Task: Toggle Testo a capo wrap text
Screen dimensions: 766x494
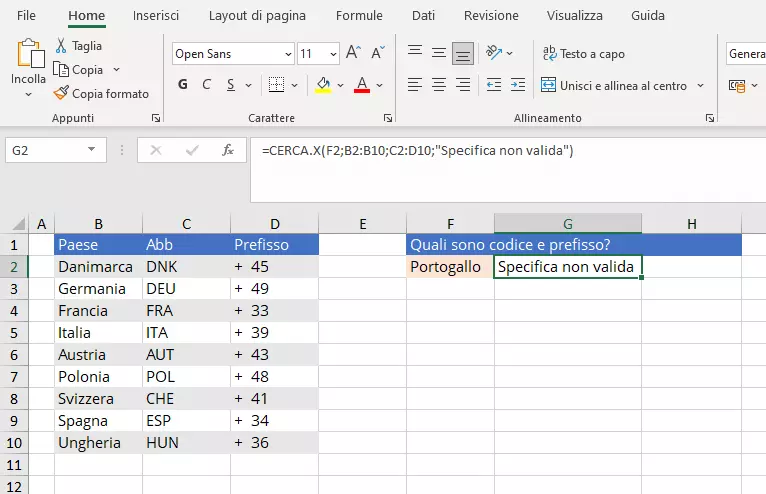Action: [x=584, y=53]
